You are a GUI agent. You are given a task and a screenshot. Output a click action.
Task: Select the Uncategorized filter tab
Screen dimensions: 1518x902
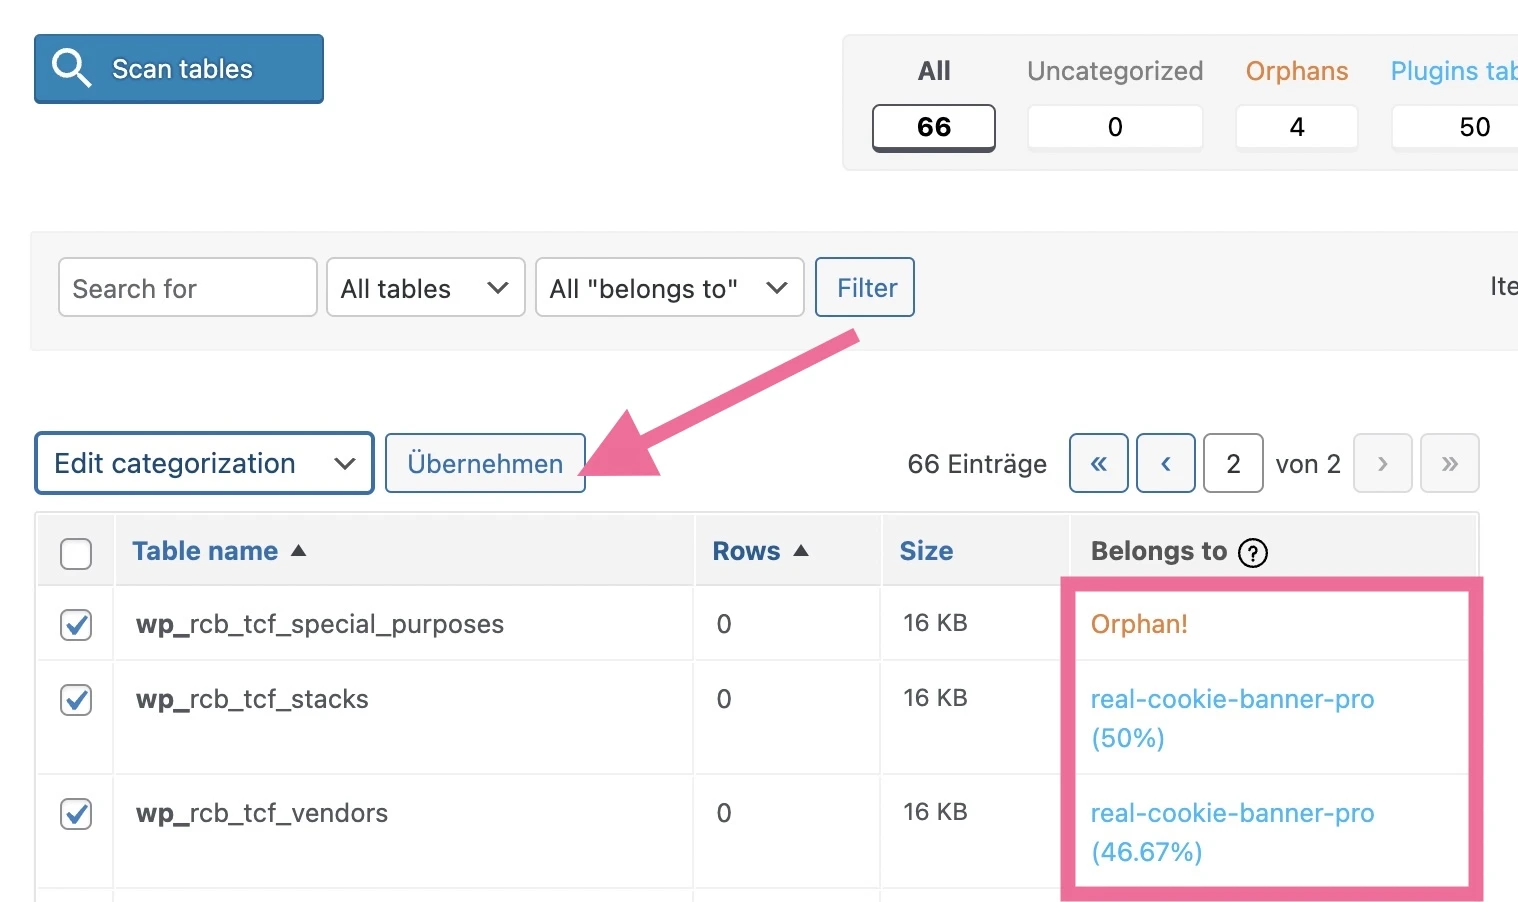tap(1114, 71)
